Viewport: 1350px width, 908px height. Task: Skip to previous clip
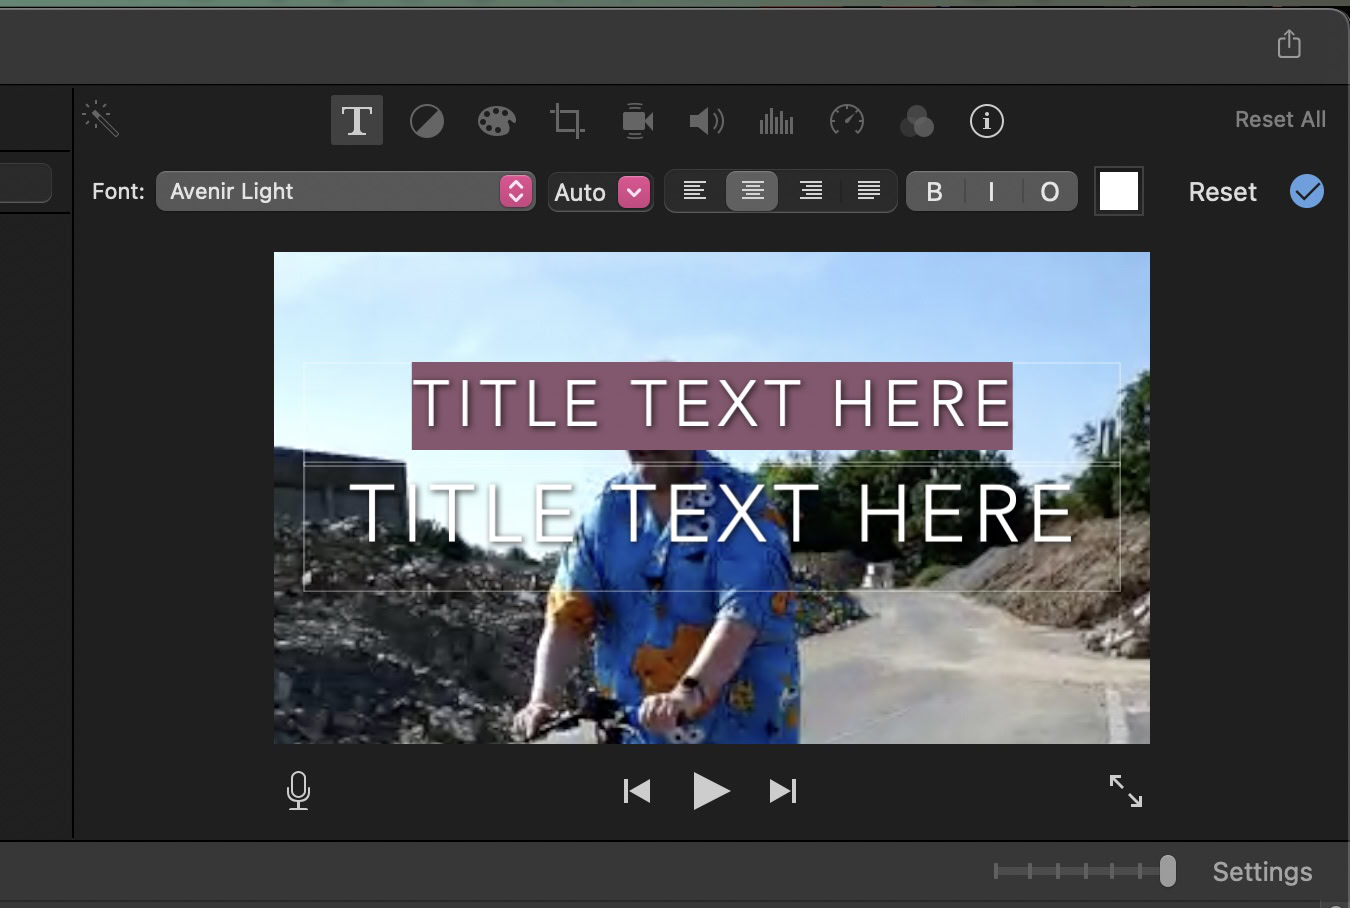(637, 791)
